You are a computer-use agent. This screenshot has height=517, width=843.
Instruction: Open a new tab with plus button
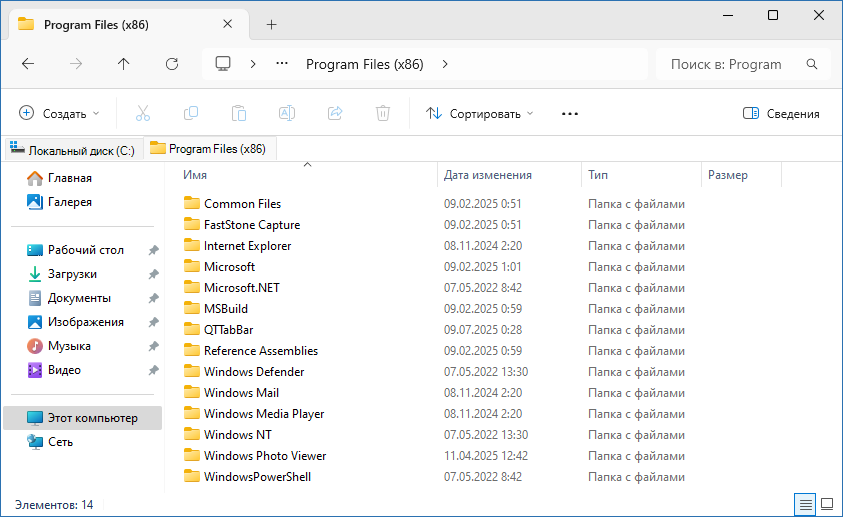point(272,24)
